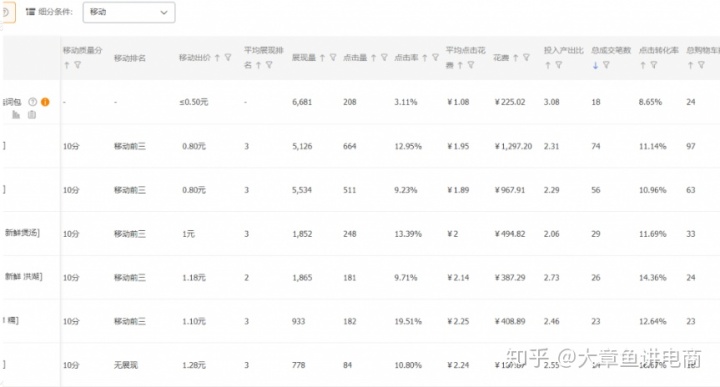Screen dimensions: 720x387
Task: Click orders value 74
Action: point(596,146)
